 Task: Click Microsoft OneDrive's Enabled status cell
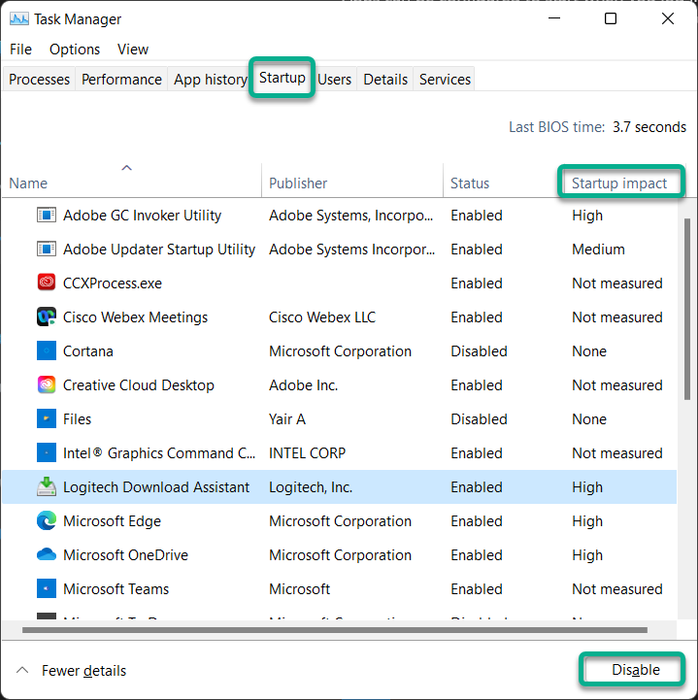coord(476,554)
